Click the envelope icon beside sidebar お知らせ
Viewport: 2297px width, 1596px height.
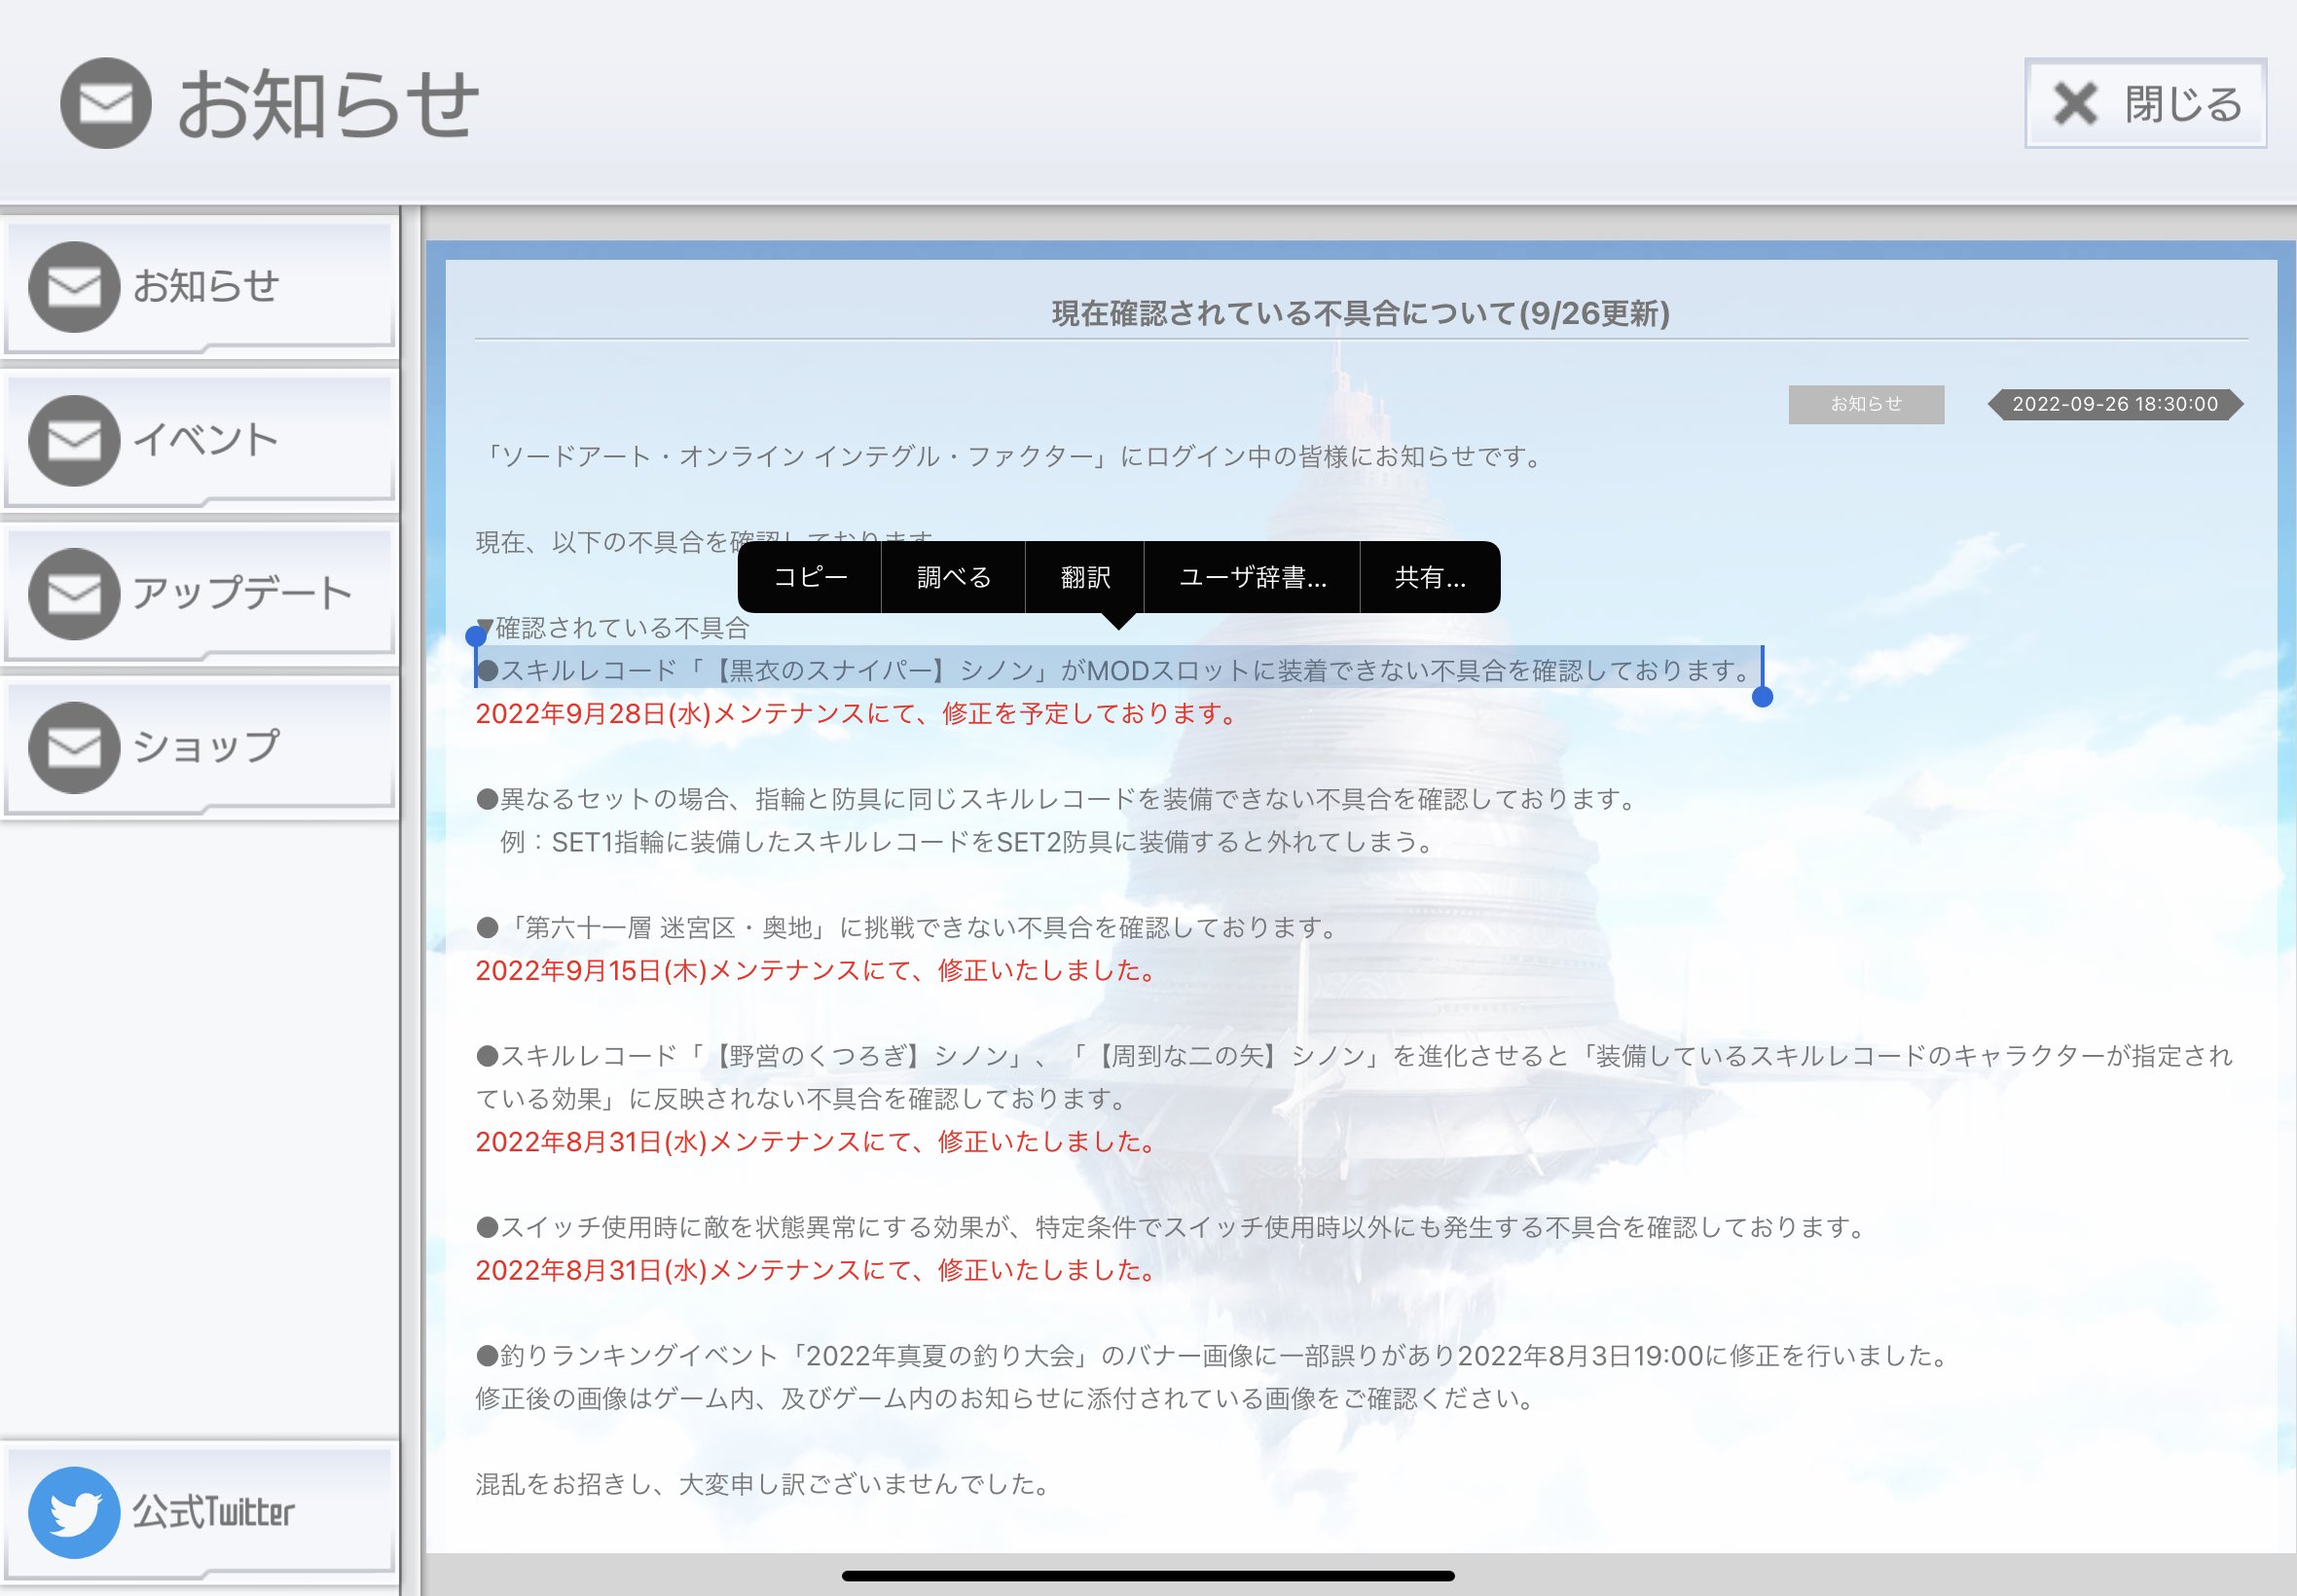point(74,286)
